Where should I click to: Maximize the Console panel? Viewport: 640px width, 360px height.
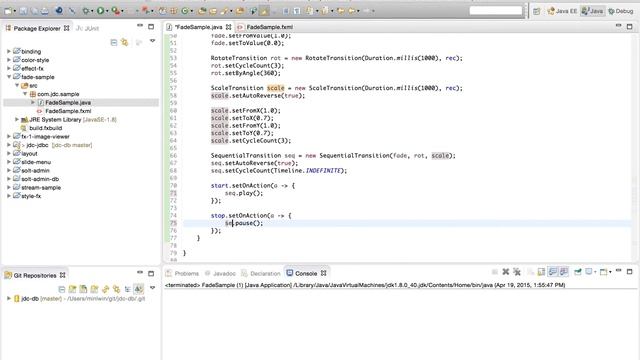(629, 271)
